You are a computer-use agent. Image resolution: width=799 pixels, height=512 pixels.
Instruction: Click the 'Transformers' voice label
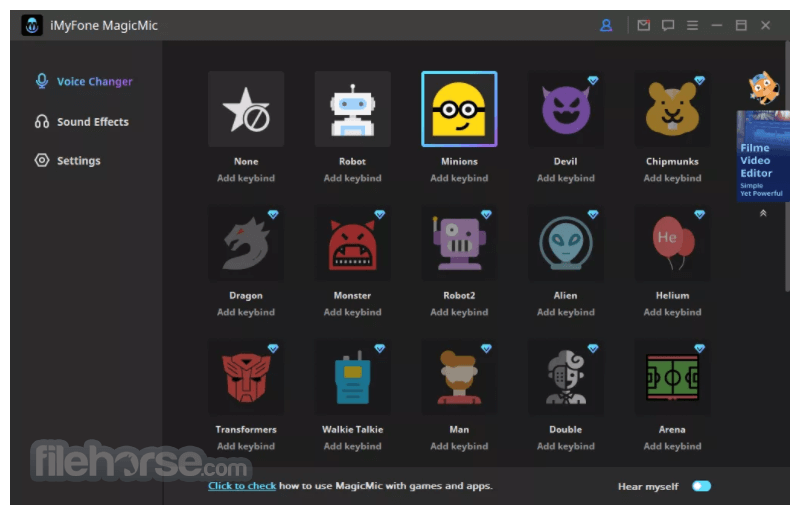pos(246,429)
